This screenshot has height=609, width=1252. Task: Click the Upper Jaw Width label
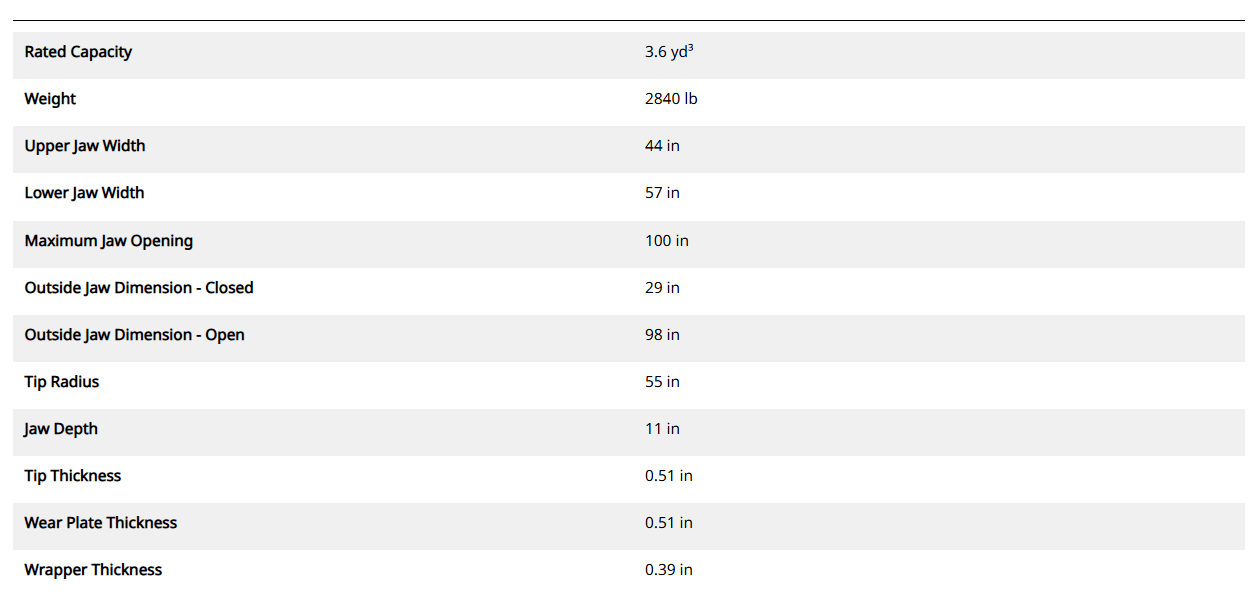85,146
